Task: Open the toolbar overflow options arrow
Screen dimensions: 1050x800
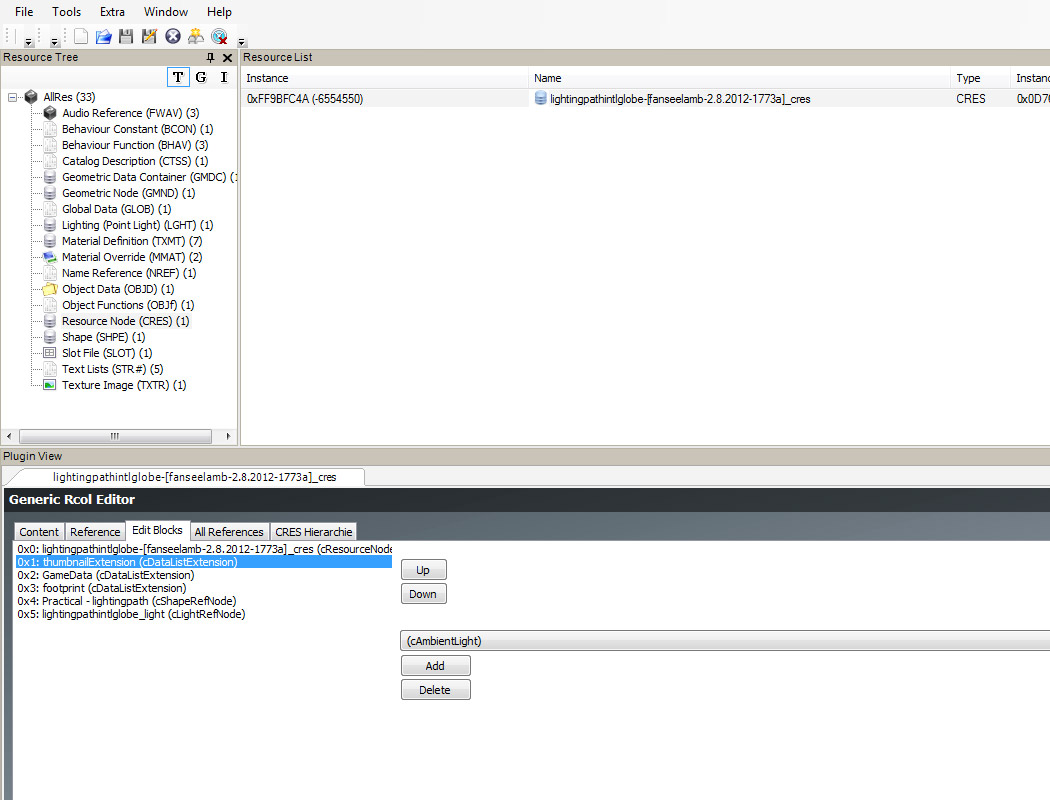Action: (x=242, y=42)
